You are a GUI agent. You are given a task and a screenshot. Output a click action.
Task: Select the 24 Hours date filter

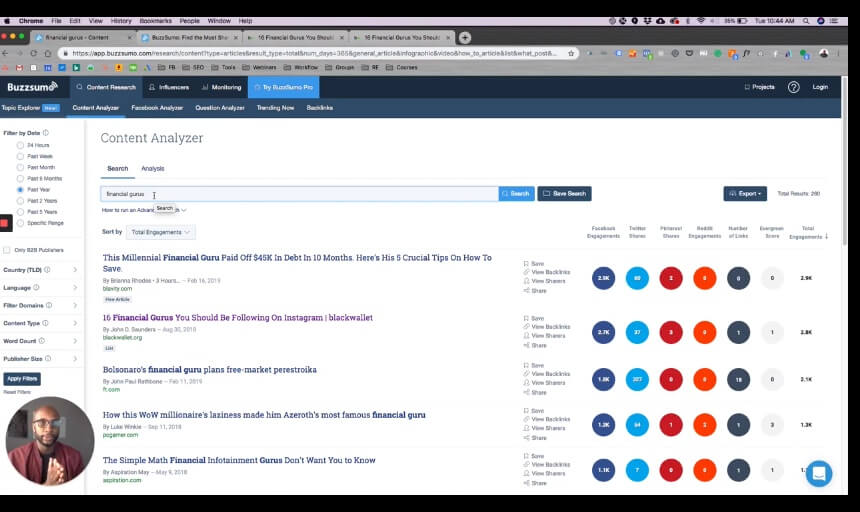tap(20, 145)
